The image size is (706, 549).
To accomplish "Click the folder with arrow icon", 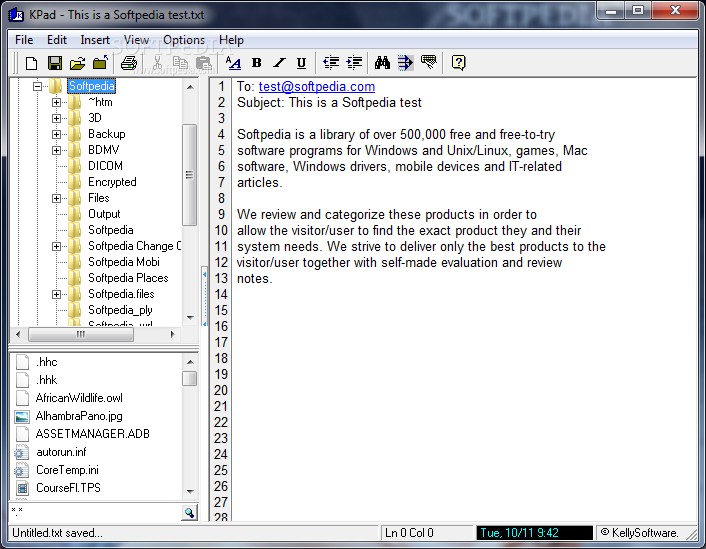I will 100,63.
